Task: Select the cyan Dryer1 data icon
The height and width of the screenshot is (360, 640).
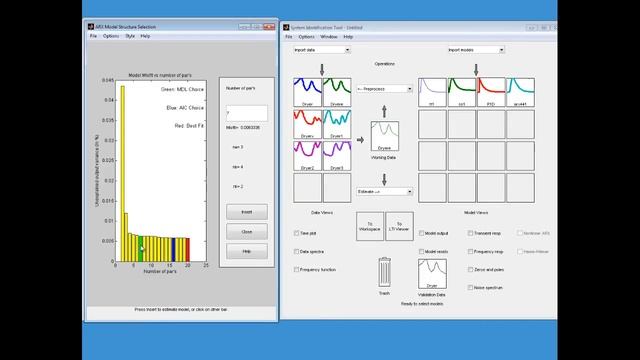Action: [337, 124]
